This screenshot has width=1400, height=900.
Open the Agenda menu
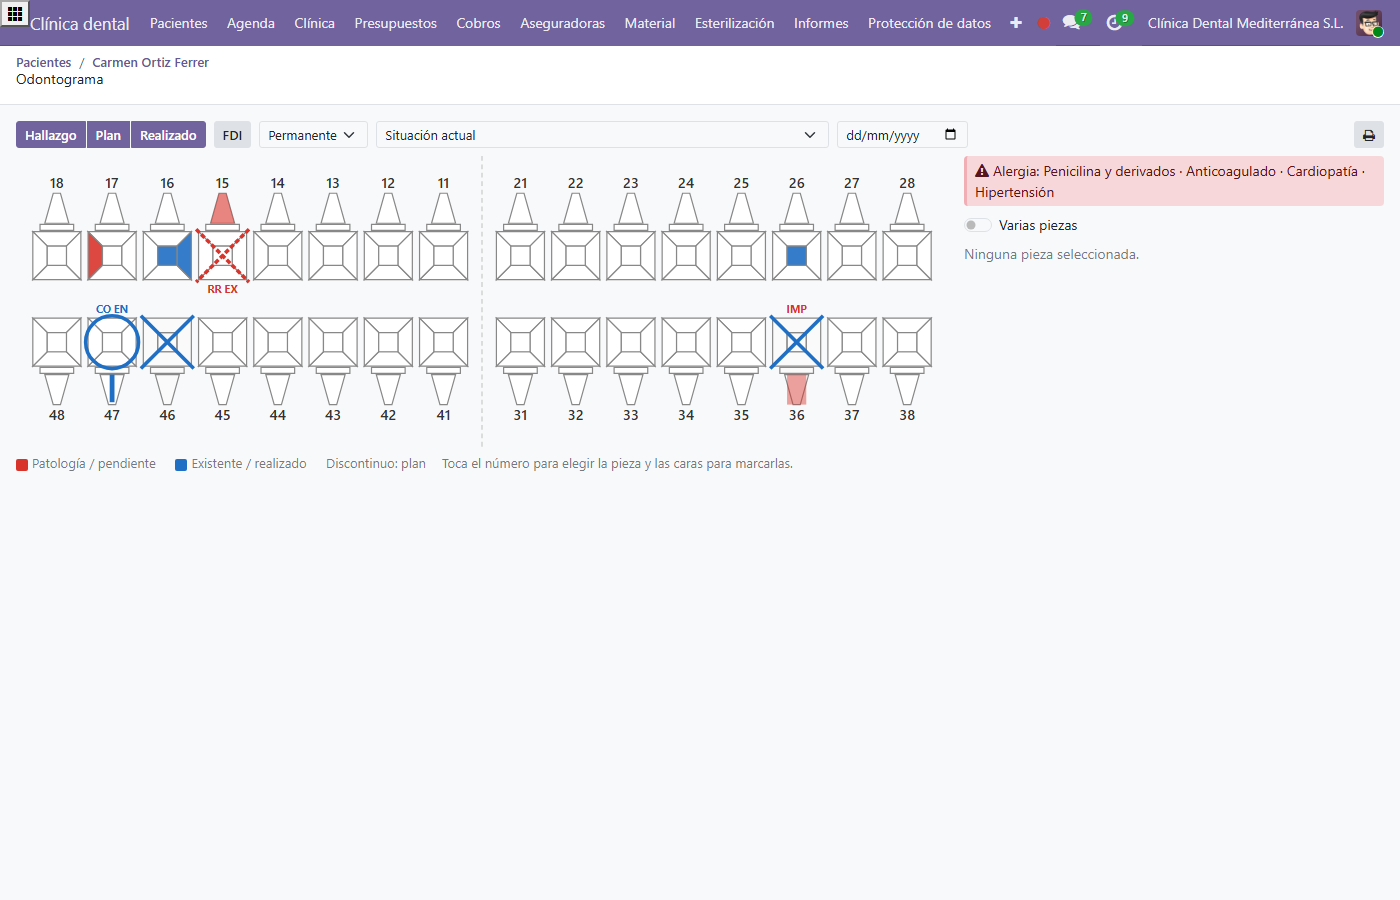coord(251,23)
